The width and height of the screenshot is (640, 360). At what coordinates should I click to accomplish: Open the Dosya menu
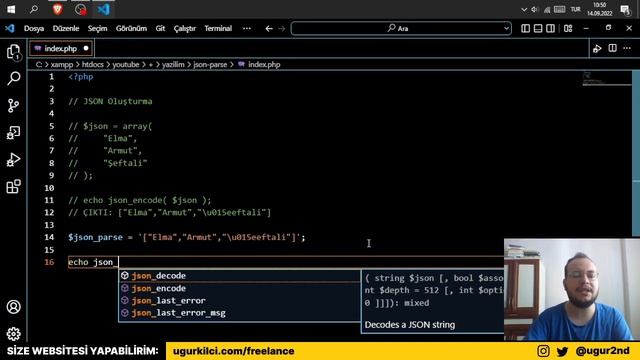click(x=34, y=29)
